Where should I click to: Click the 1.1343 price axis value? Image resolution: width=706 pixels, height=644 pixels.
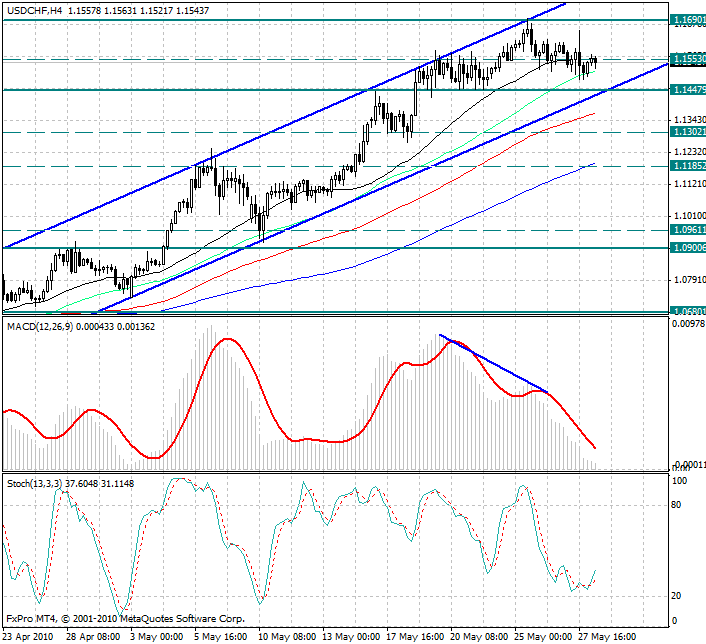click(690, 120)
